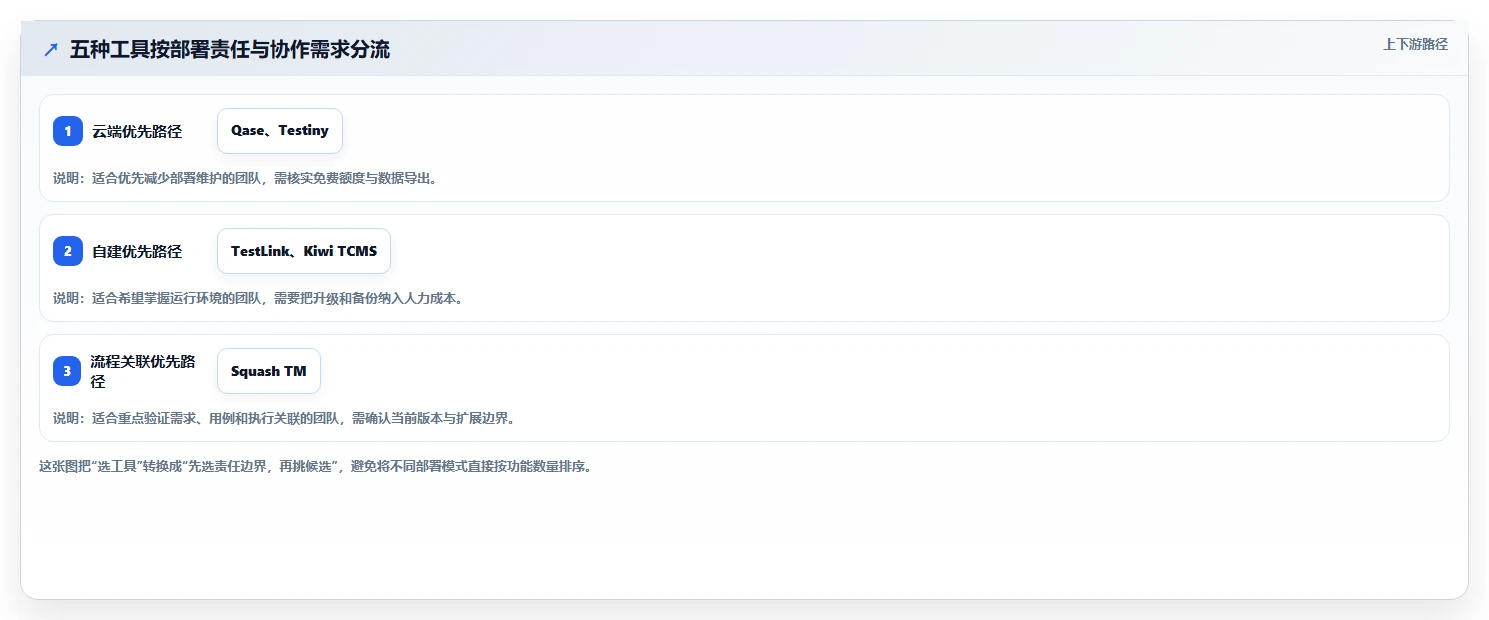Select the Squash TM chip
The image size is (1489, 620).
pyautogui.click(x=269, y=371)
